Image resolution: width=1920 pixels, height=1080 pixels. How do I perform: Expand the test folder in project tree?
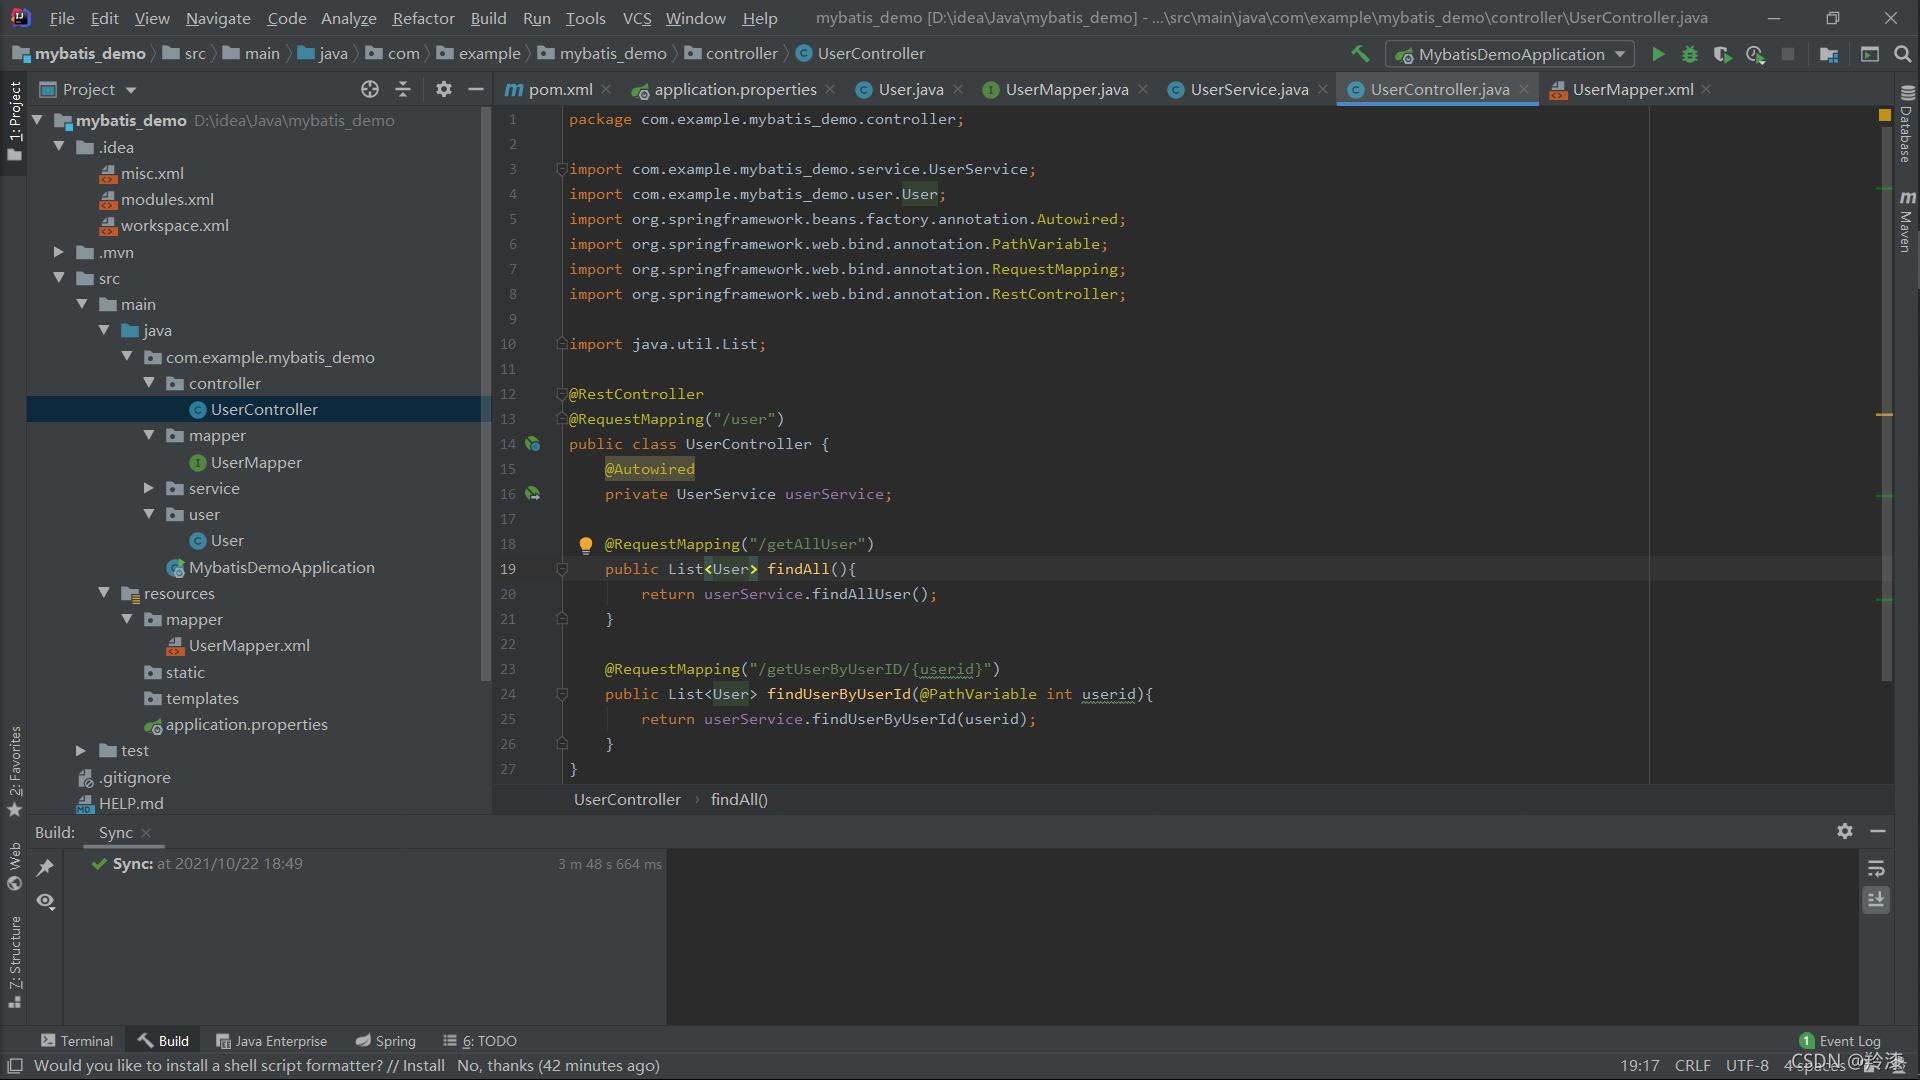[82, 750]
